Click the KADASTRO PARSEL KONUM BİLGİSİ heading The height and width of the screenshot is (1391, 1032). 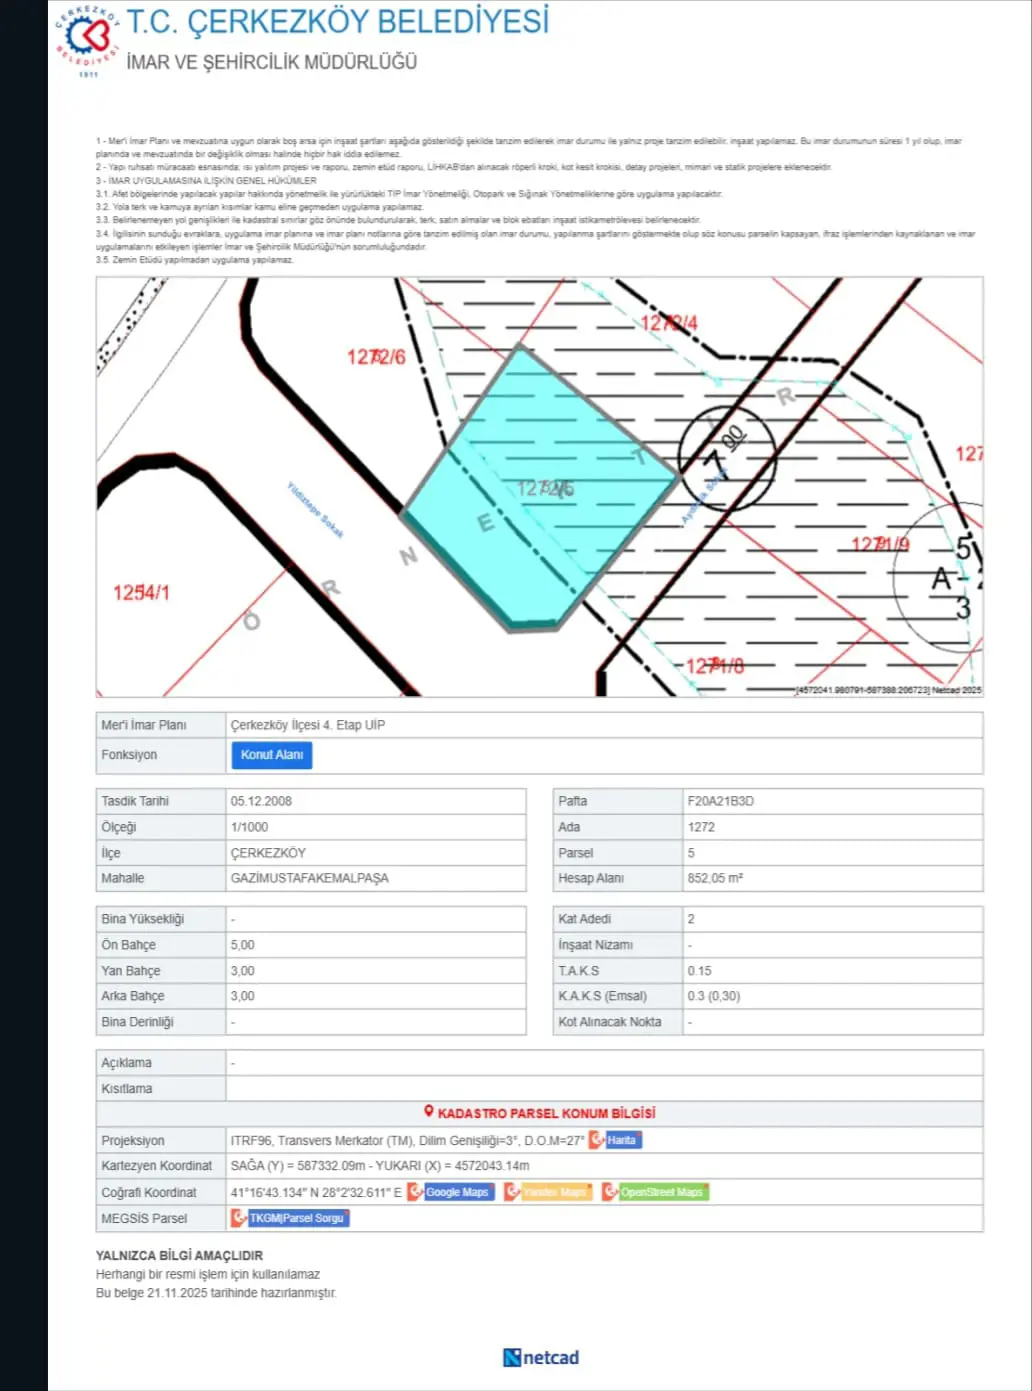pos(546,1113)
